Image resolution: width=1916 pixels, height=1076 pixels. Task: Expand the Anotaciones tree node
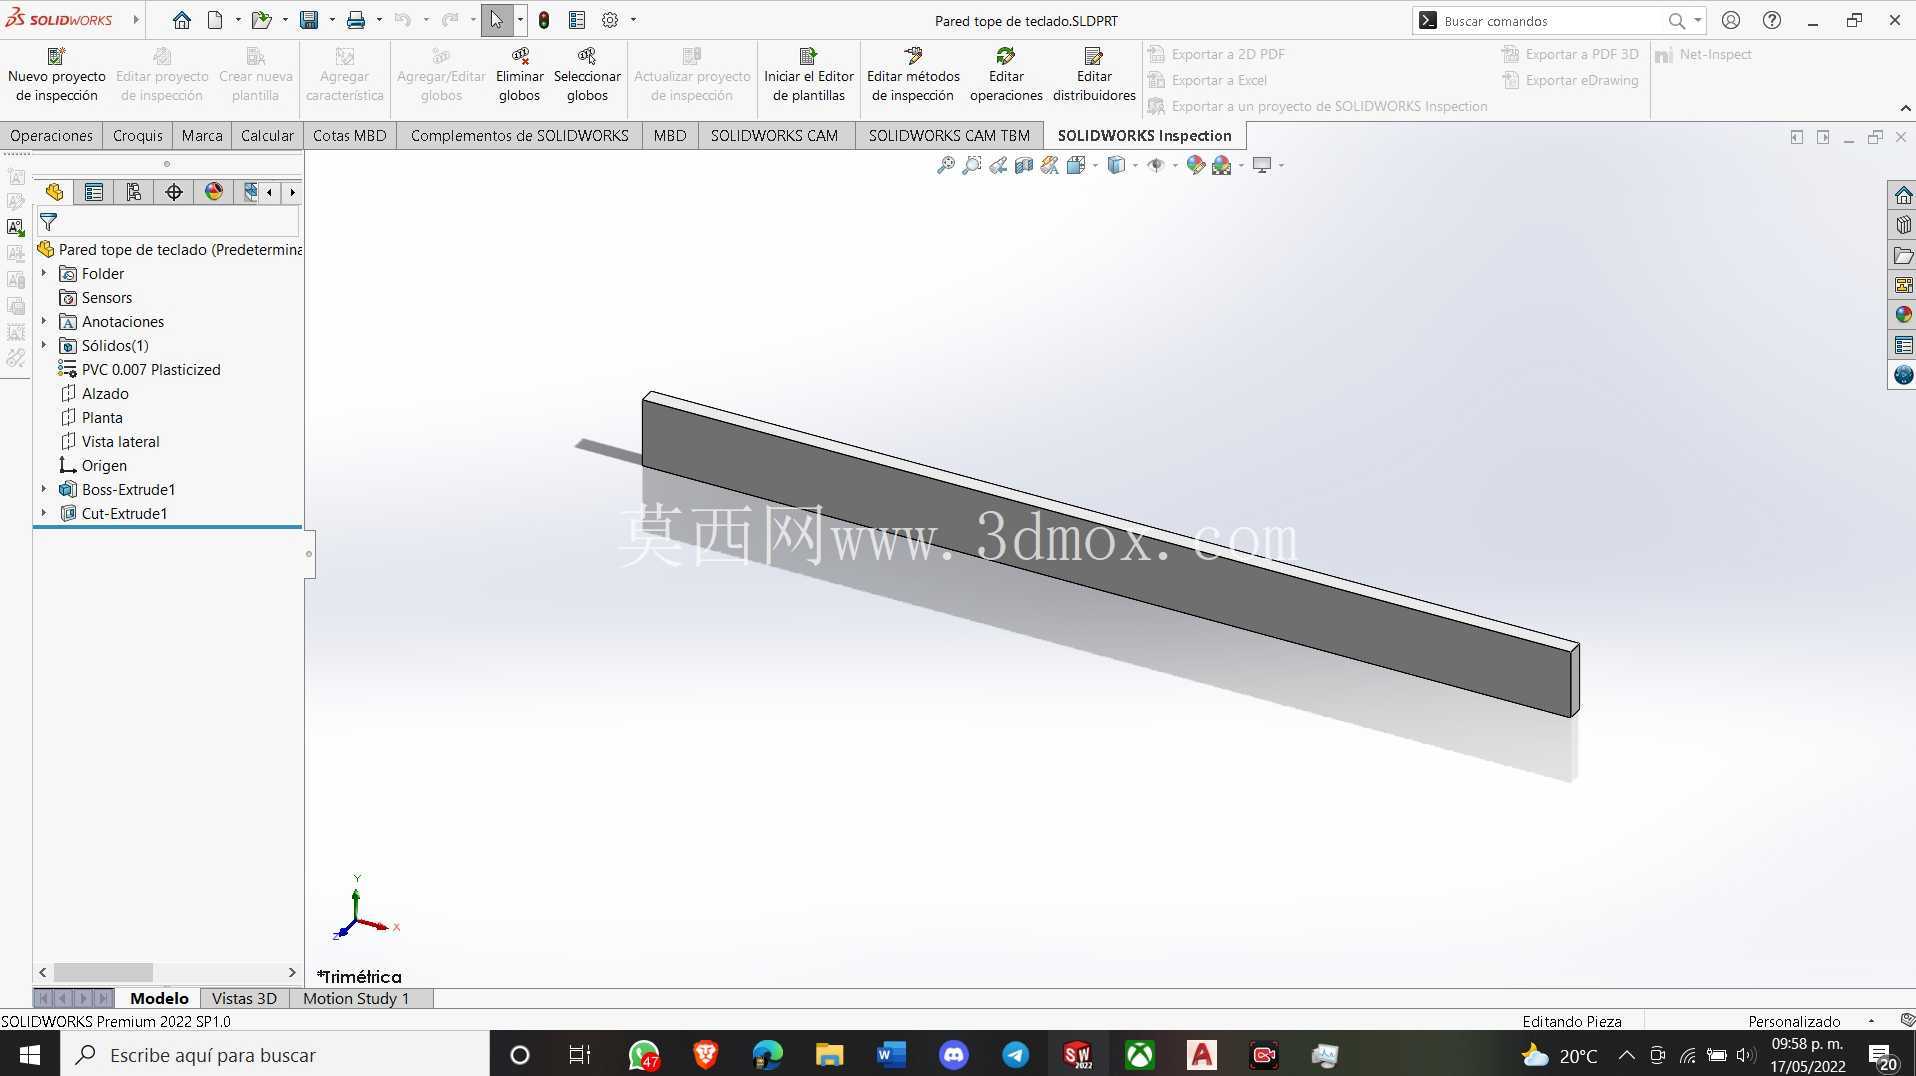pyautogui.click(x=44, y=321)
